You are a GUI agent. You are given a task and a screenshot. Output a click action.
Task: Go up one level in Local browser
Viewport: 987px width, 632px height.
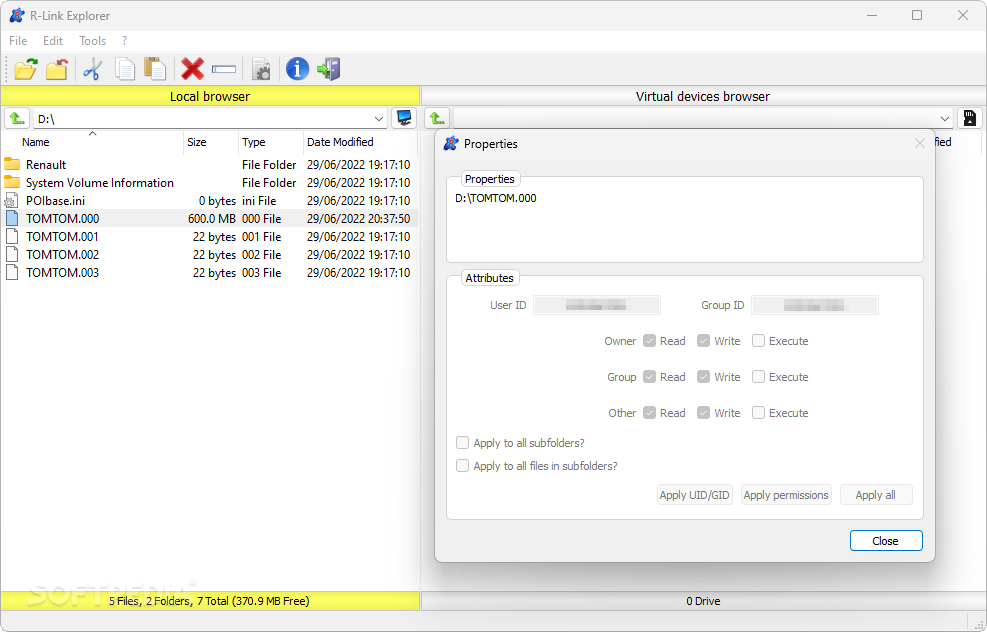pyautogui.click(x=17, y=118)
